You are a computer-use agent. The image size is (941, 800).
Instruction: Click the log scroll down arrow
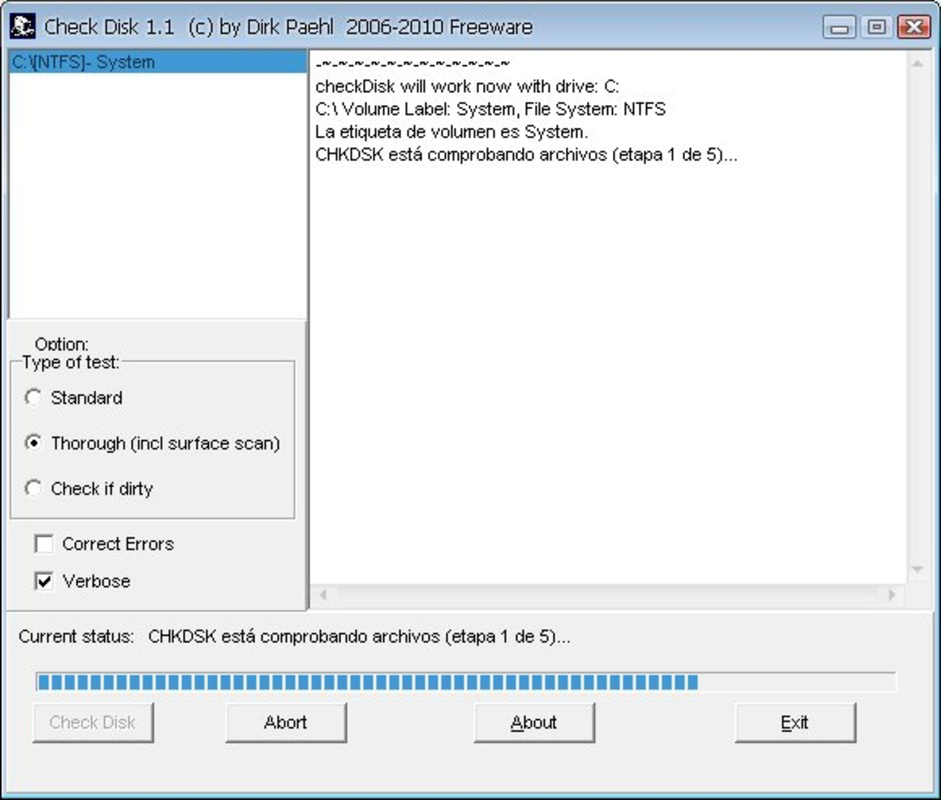917,569
